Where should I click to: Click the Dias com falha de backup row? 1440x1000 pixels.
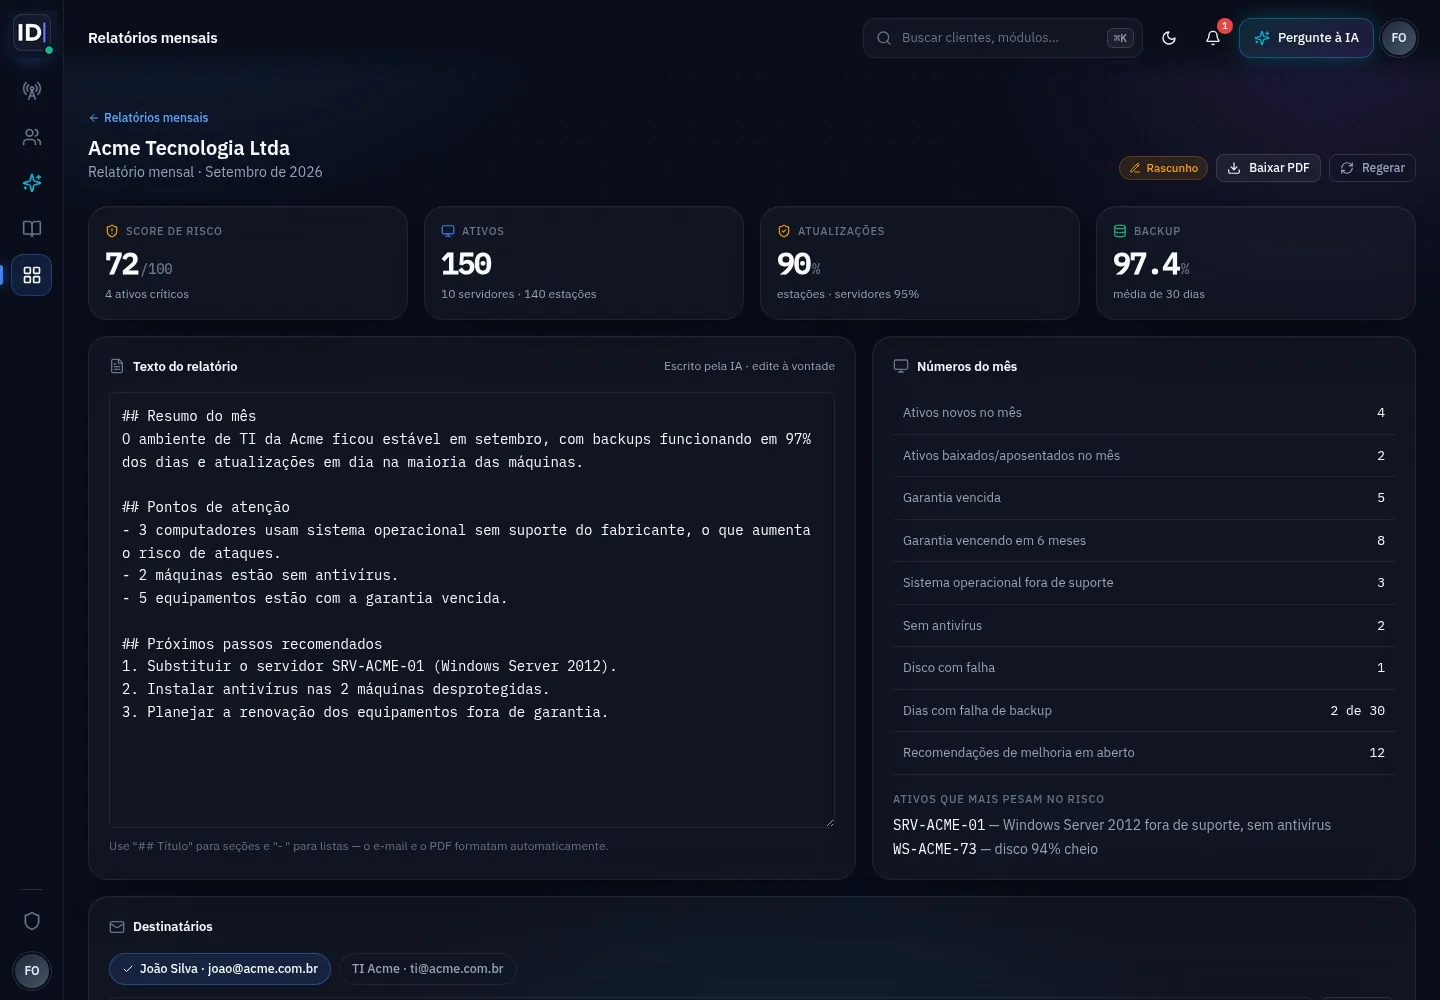click(x=1144, y=711)
